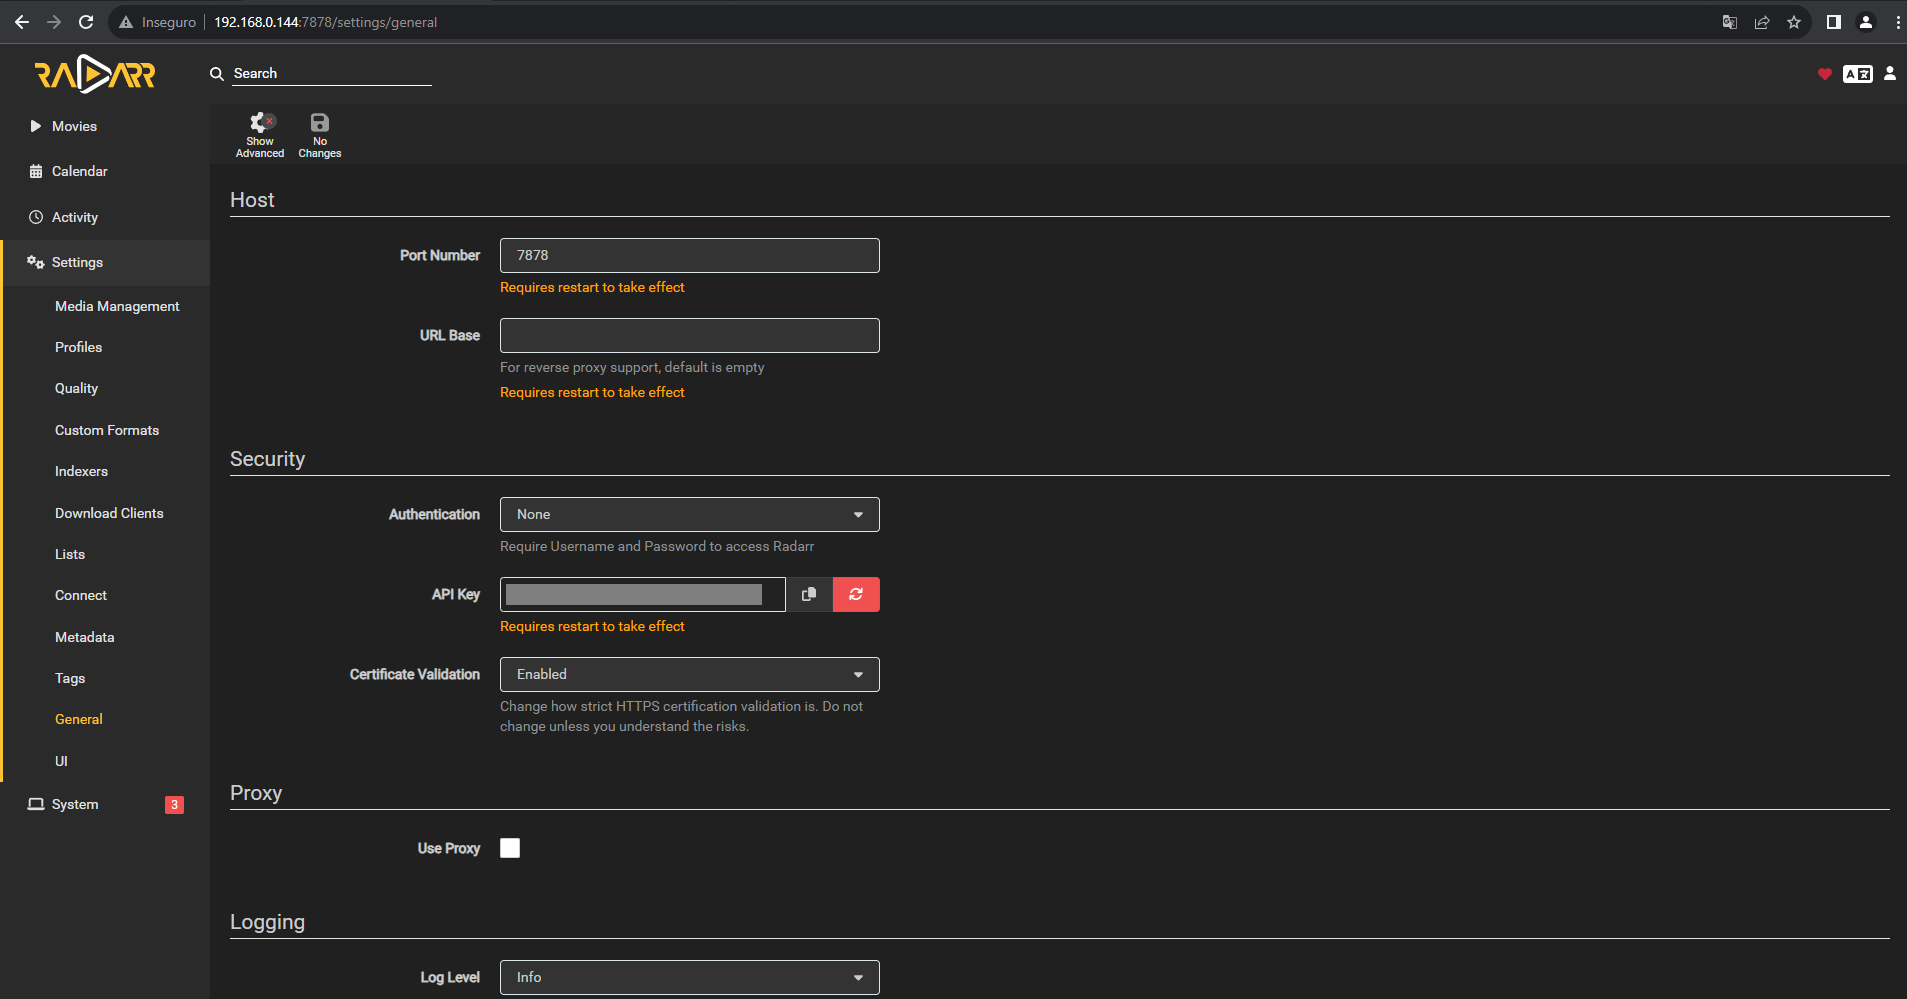
Task: Open System page with 3 alerts
Action: [x=75, y=804]
